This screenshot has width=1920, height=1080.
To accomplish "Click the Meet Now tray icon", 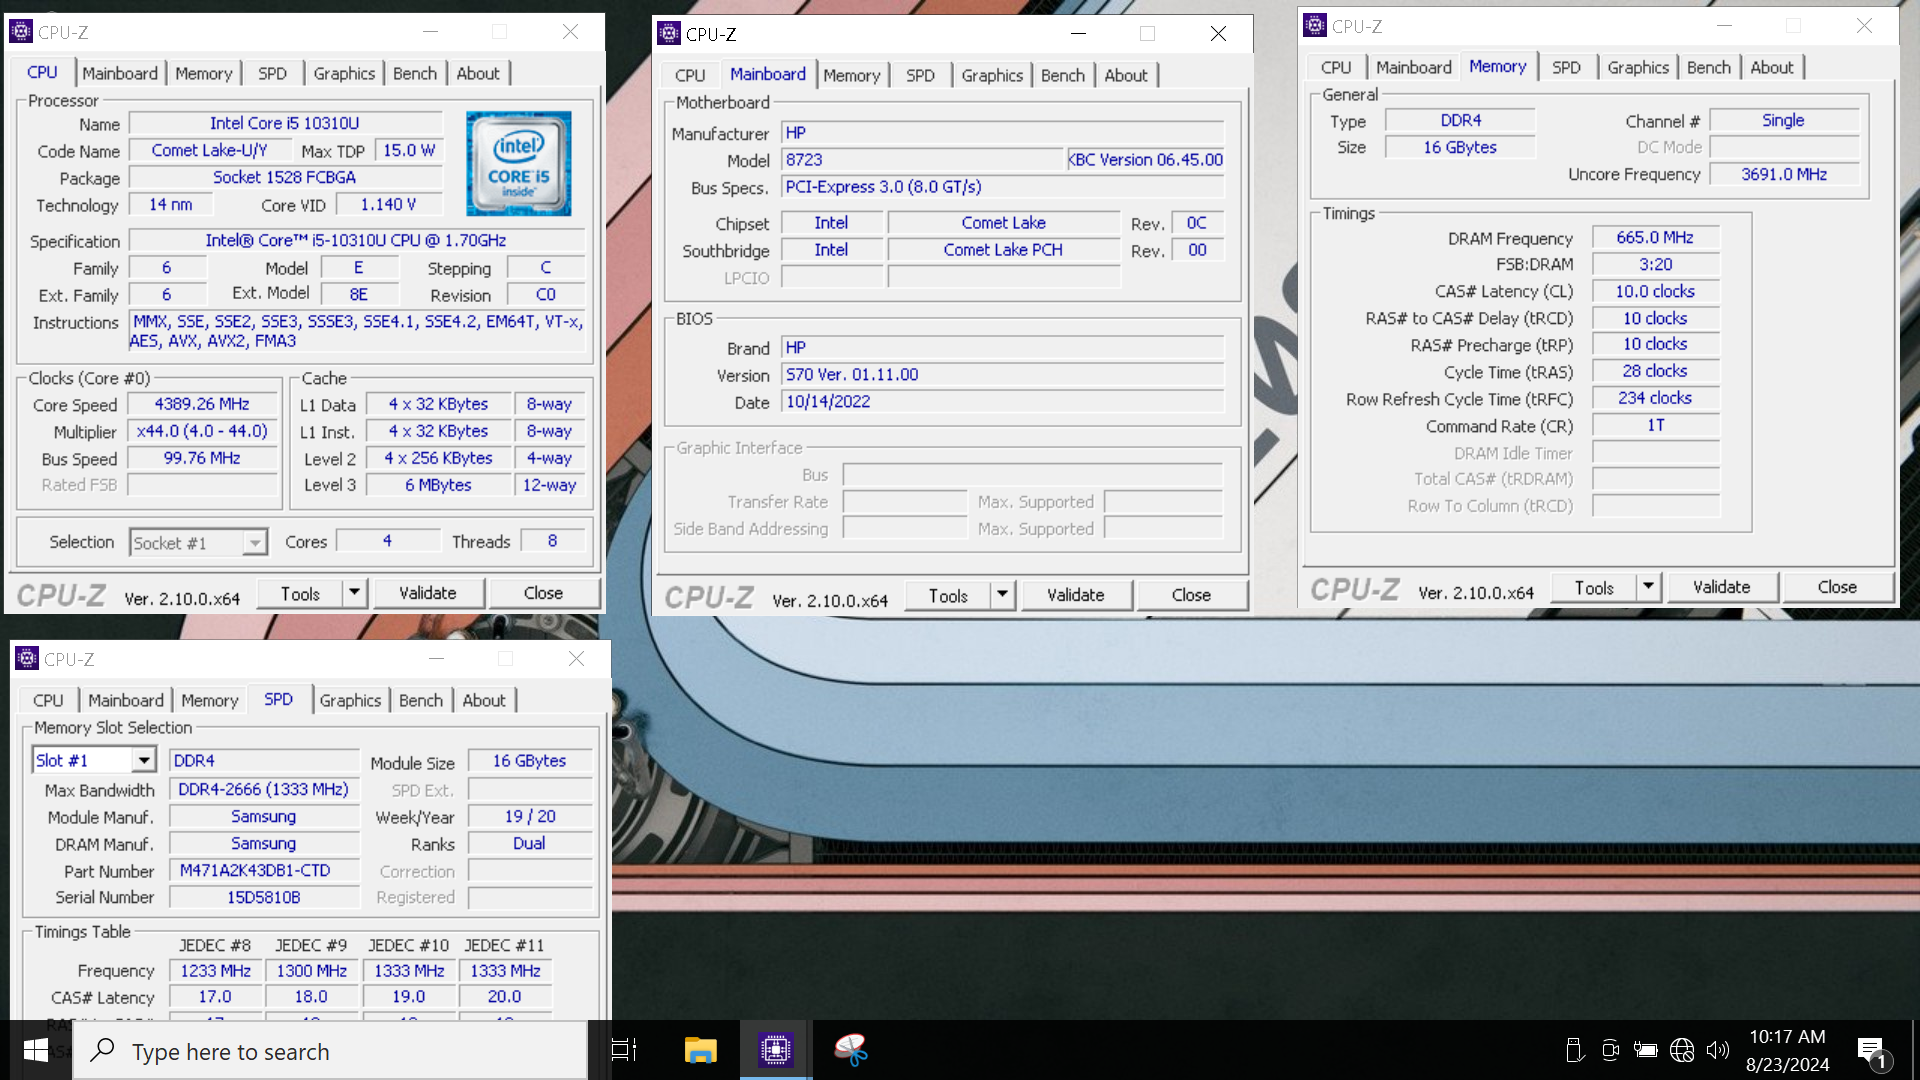I will (1610, 1050).
